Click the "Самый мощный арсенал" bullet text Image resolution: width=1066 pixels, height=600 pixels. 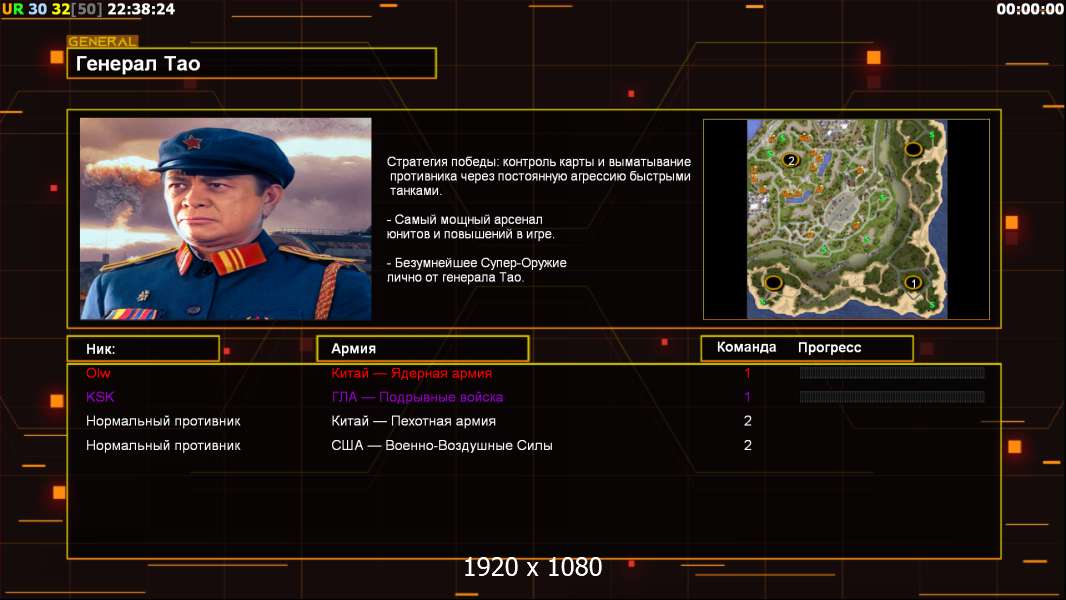click(x=470, y=227)
